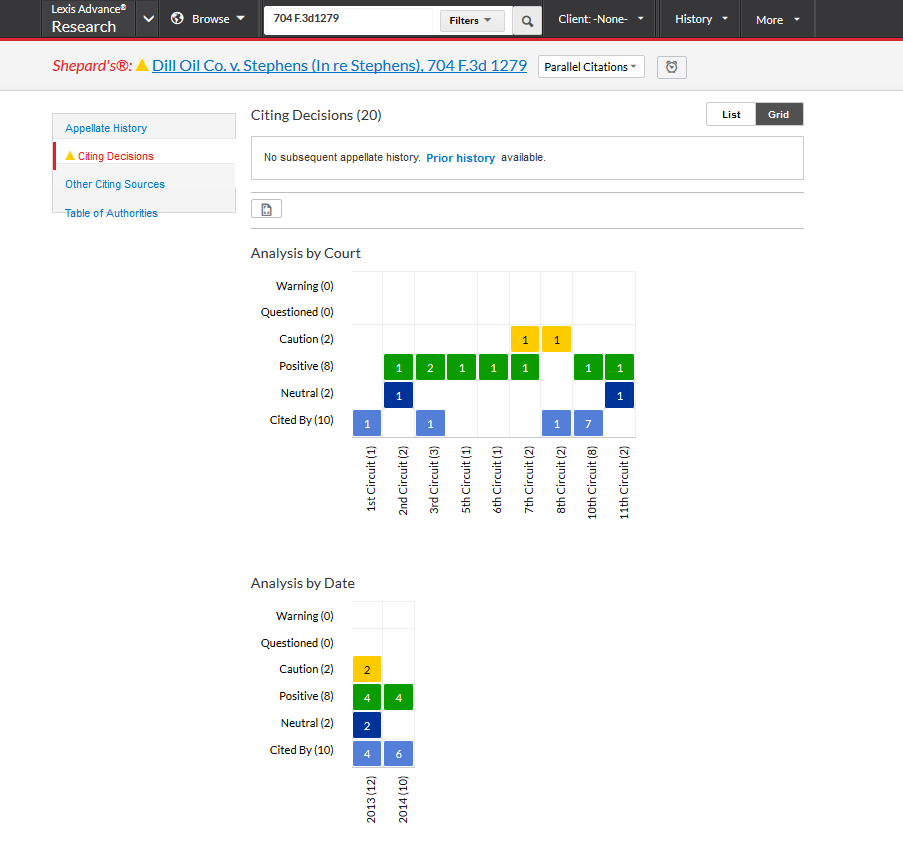Click the Prior history link
Image resolution: width=903 pixels, height=862 pixels.
460,158
